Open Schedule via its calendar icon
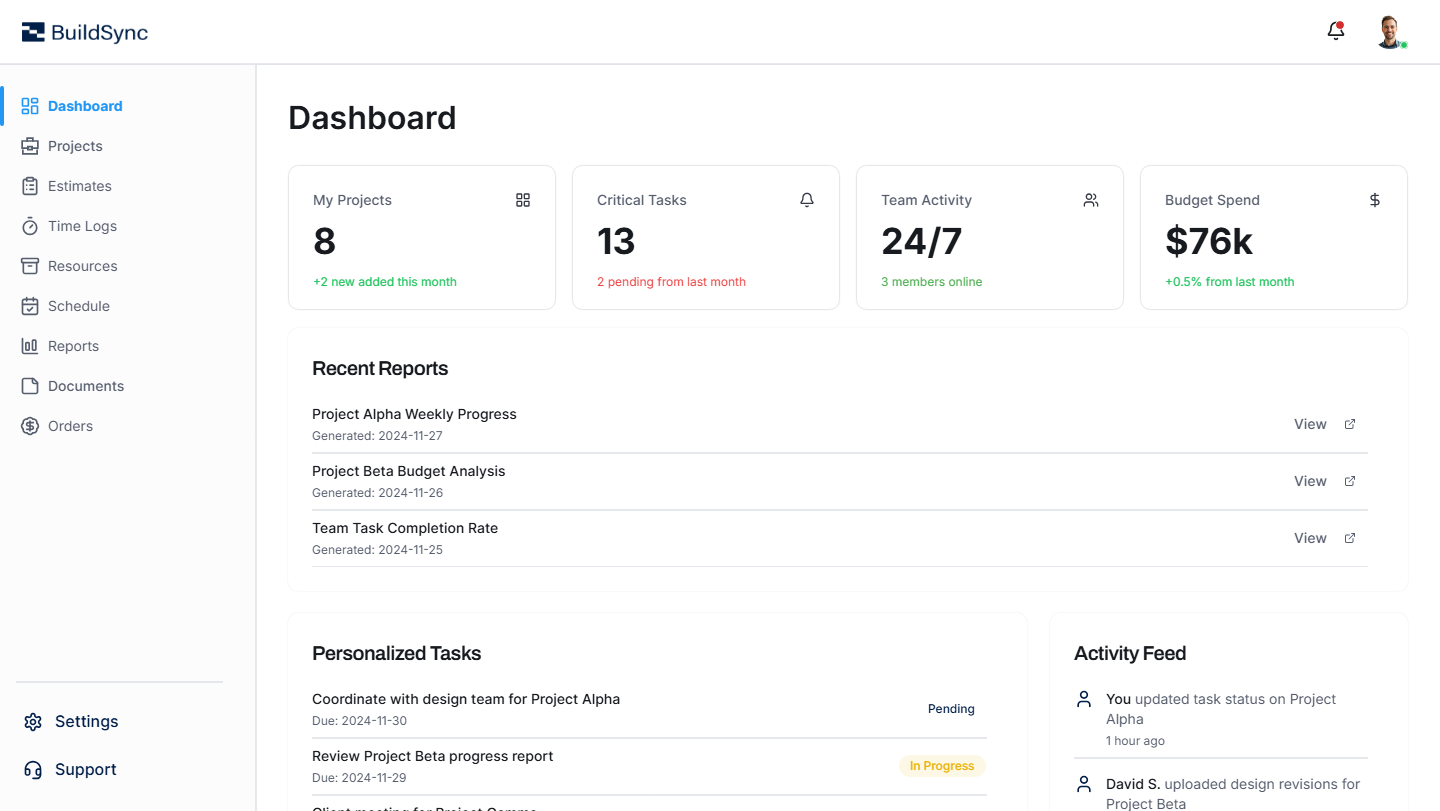Image resolution: width=1440 pixels, height=811 pixels. [x=30, y=305]
